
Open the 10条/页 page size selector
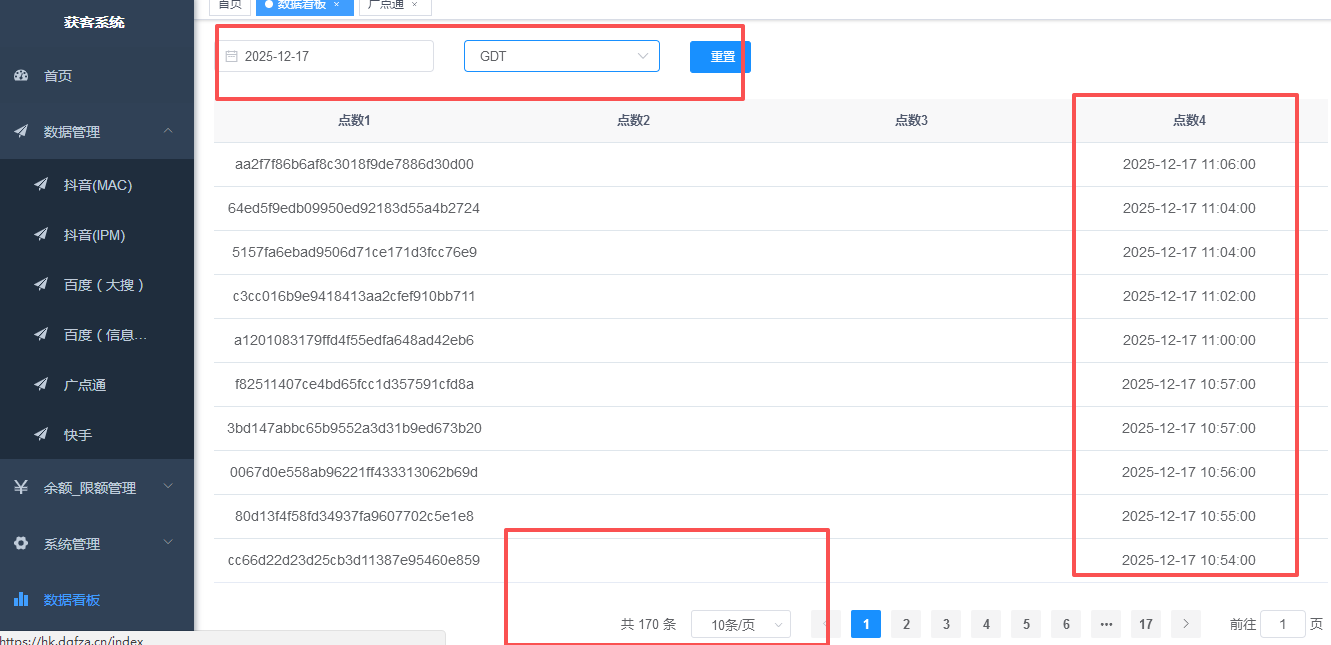click(740, 625)
